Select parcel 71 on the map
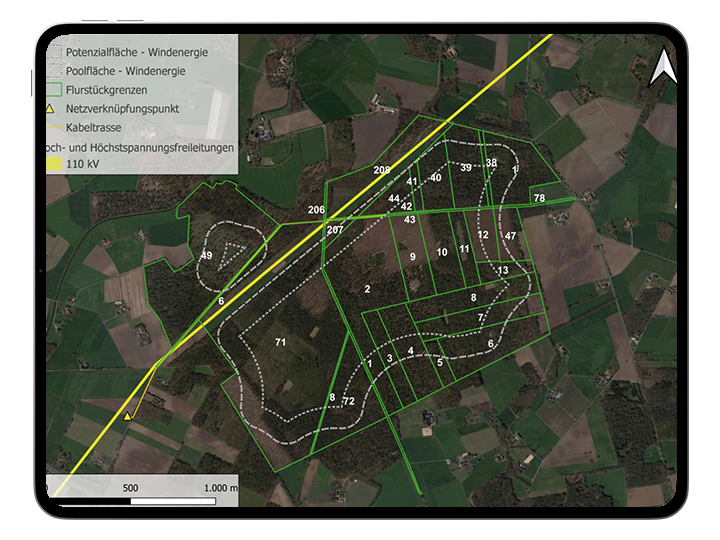This screenshot has height=540, width=720. [281, 343]
